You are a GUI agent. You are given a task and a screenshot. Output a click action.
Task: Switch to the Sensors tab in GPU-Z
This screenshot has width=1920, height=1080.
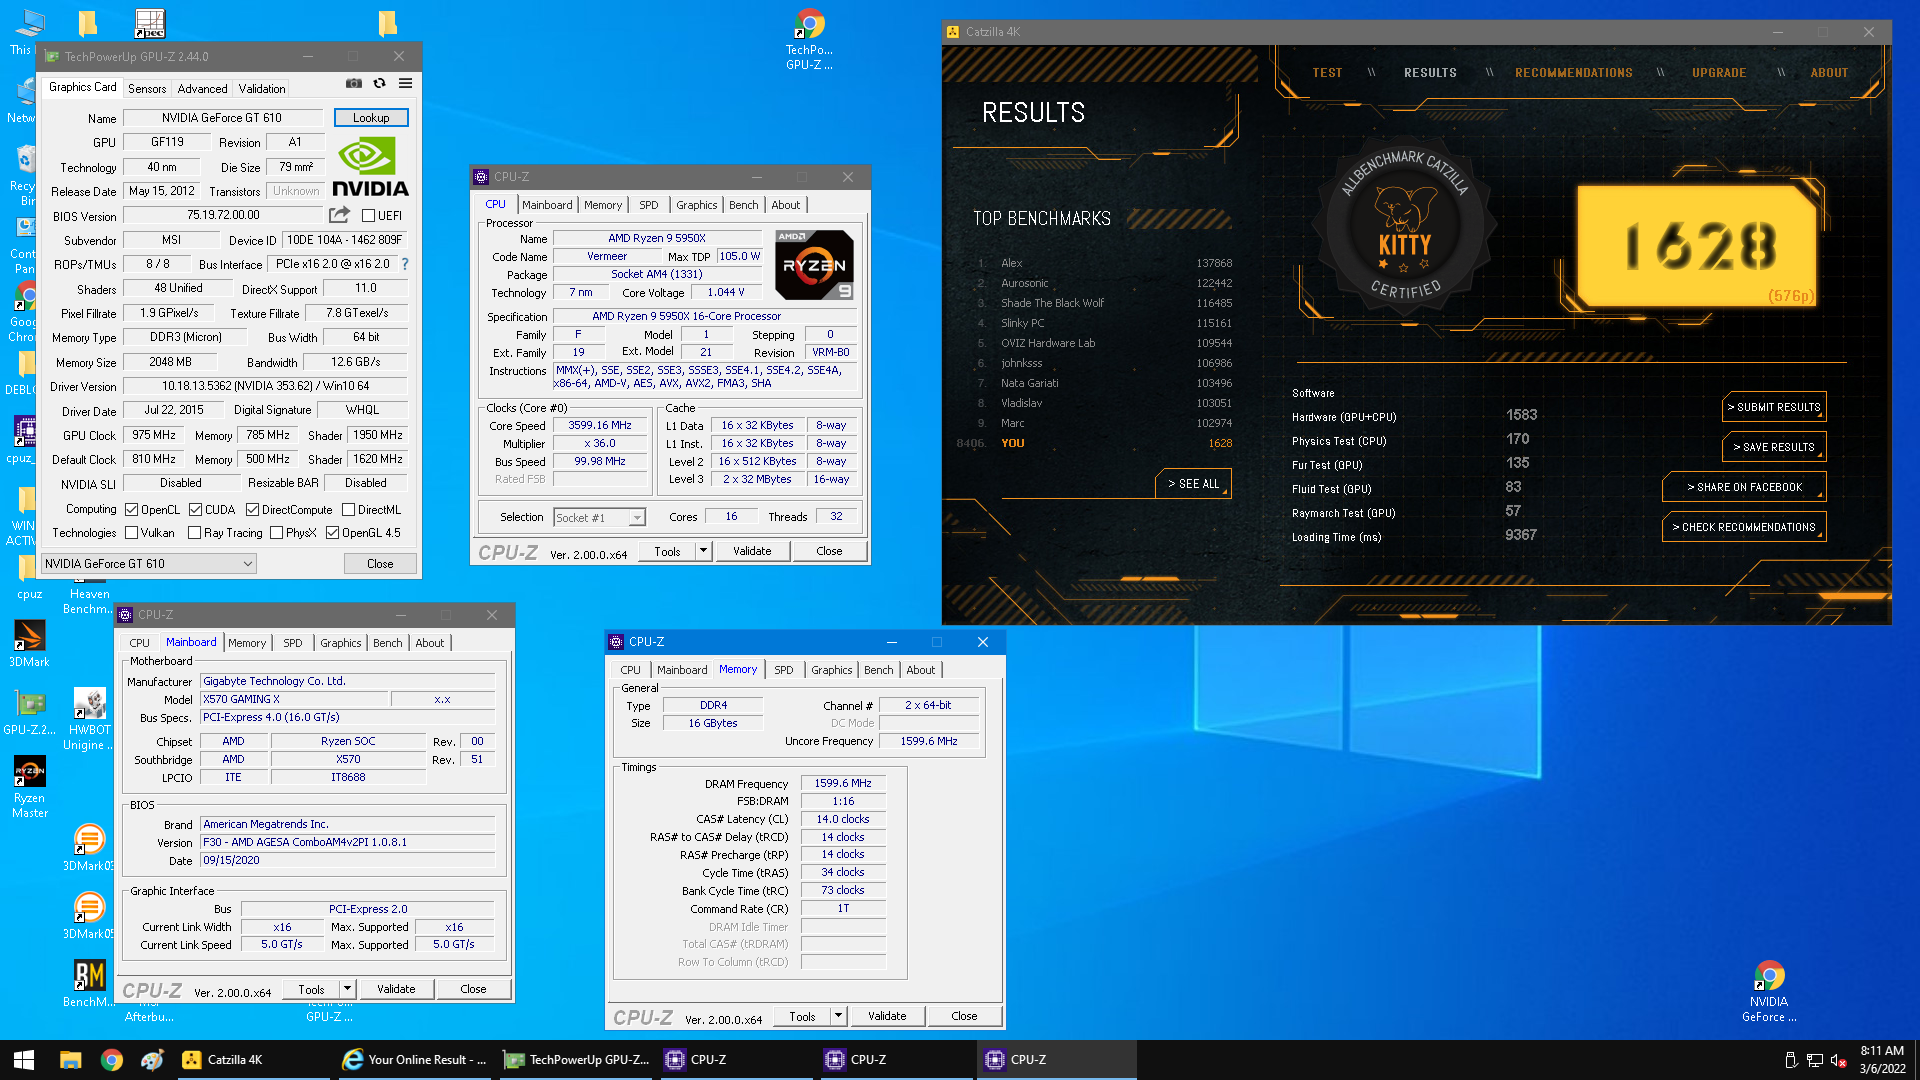coord(147,88)
